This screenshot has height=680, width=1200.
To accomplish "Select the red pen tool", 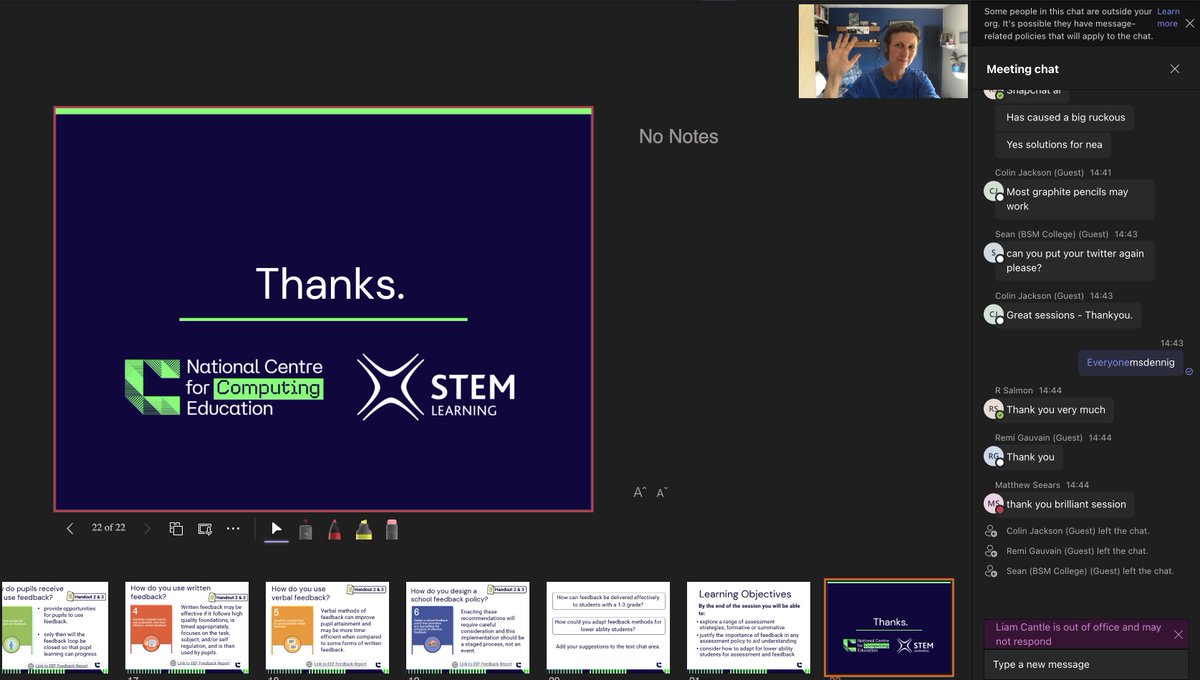I will pos(334,529).
